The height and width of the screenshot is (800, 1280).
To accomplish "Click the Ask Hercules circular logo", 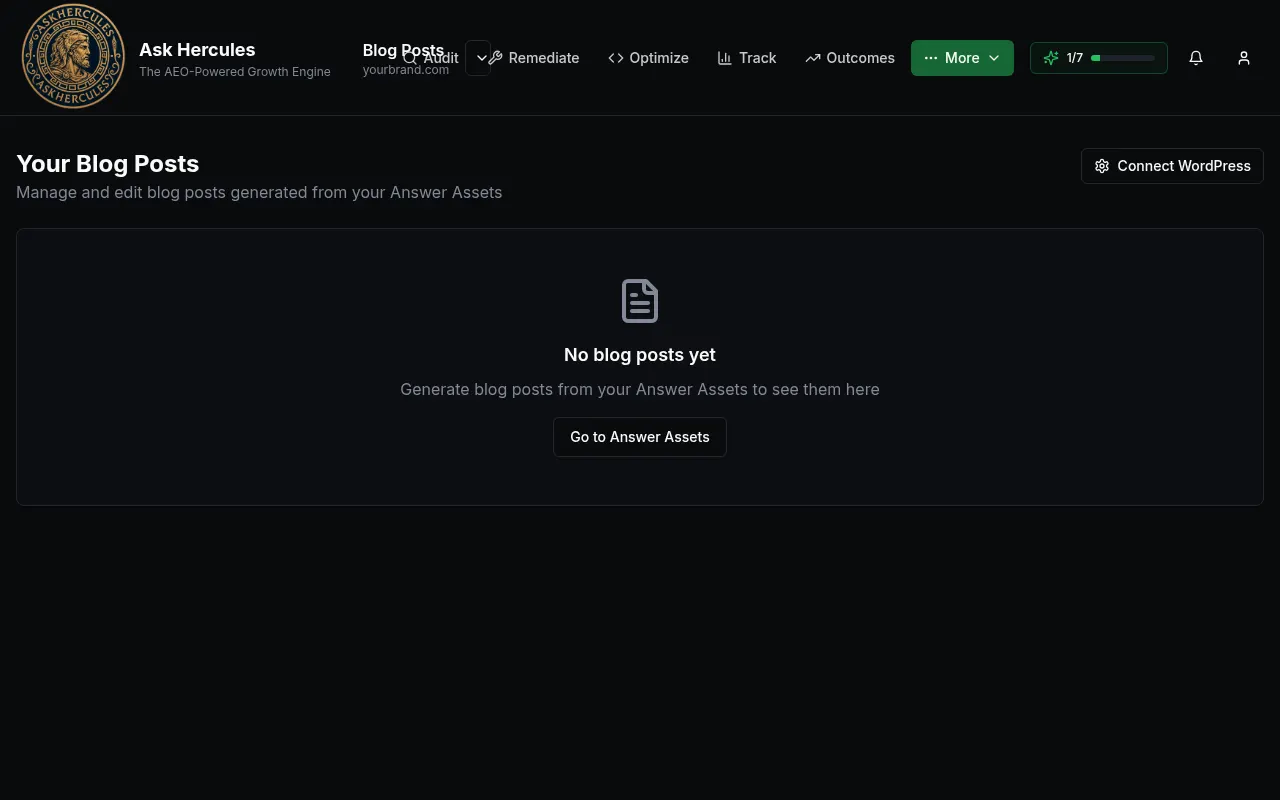I will (x=73, y=57).
